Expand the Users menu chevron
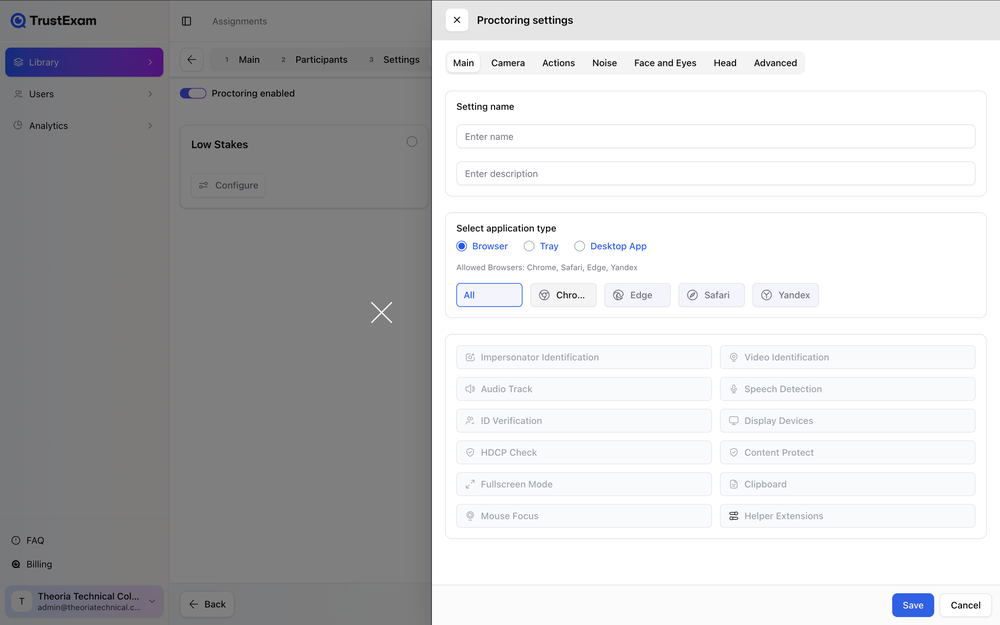Screen dimensions: 1000x625 [x=150, y=94]
